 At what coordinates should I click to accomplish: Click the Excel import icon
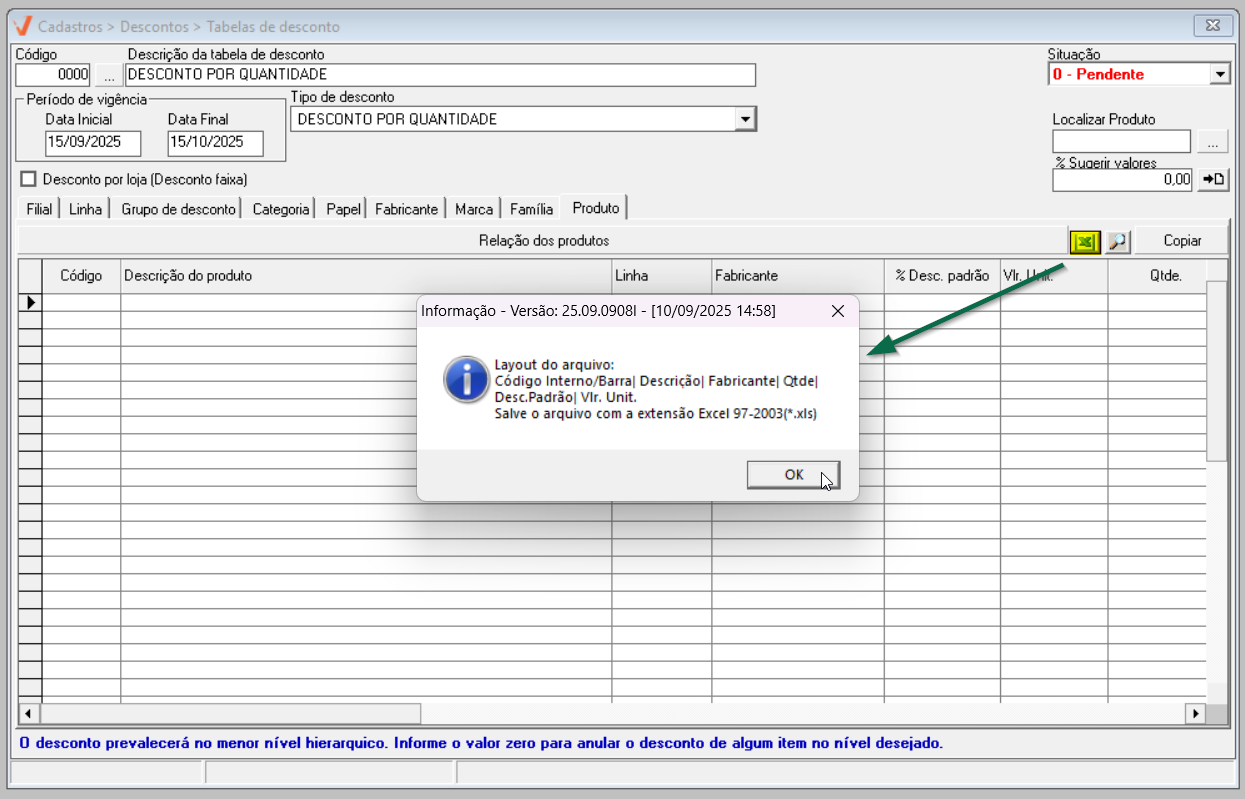pyautogui.click(x=1085, y=241)
